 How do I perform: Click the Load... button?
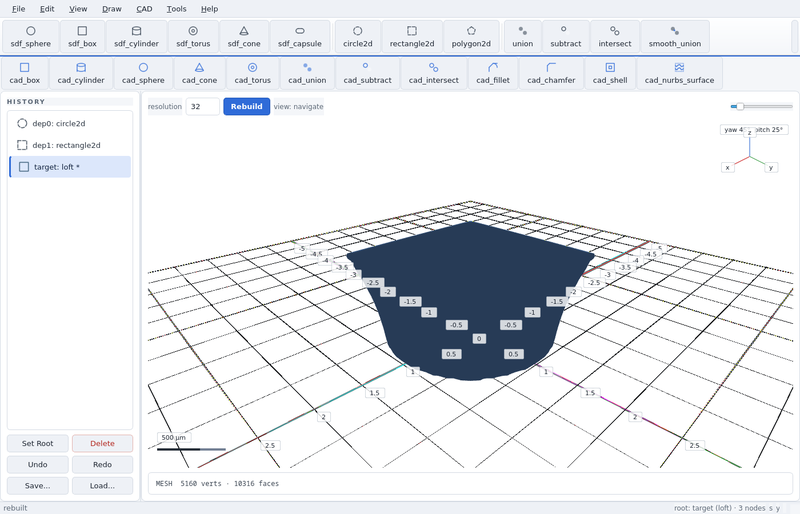103,486
